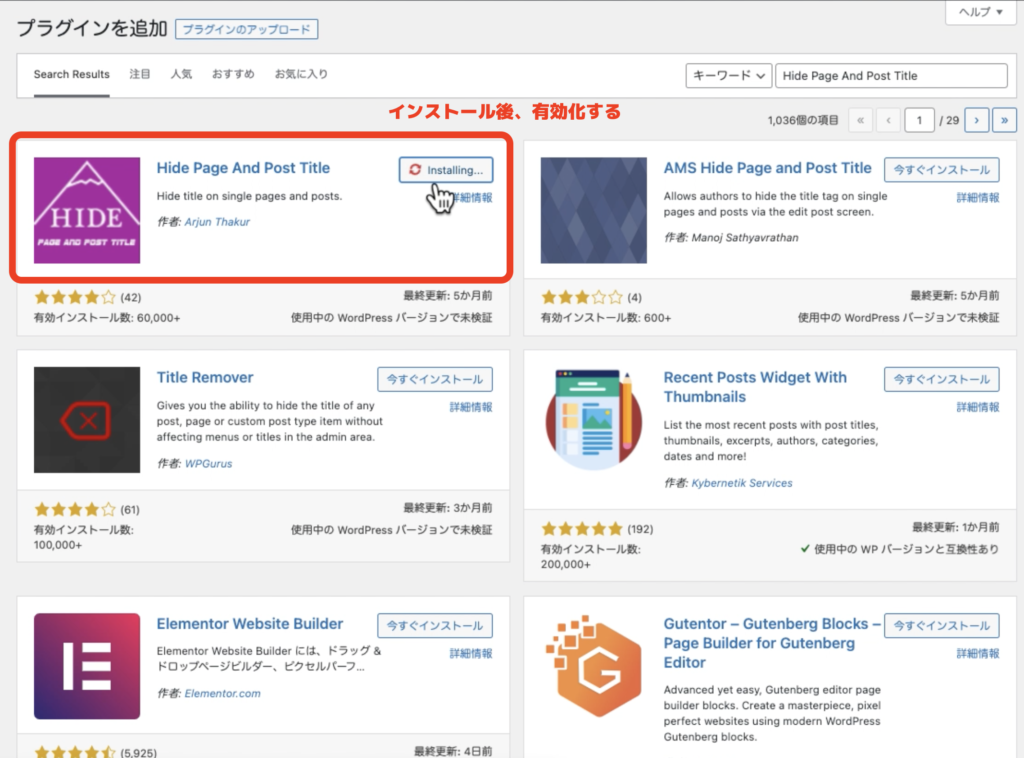Click the star rating for Title Remover

coord(75,509)
